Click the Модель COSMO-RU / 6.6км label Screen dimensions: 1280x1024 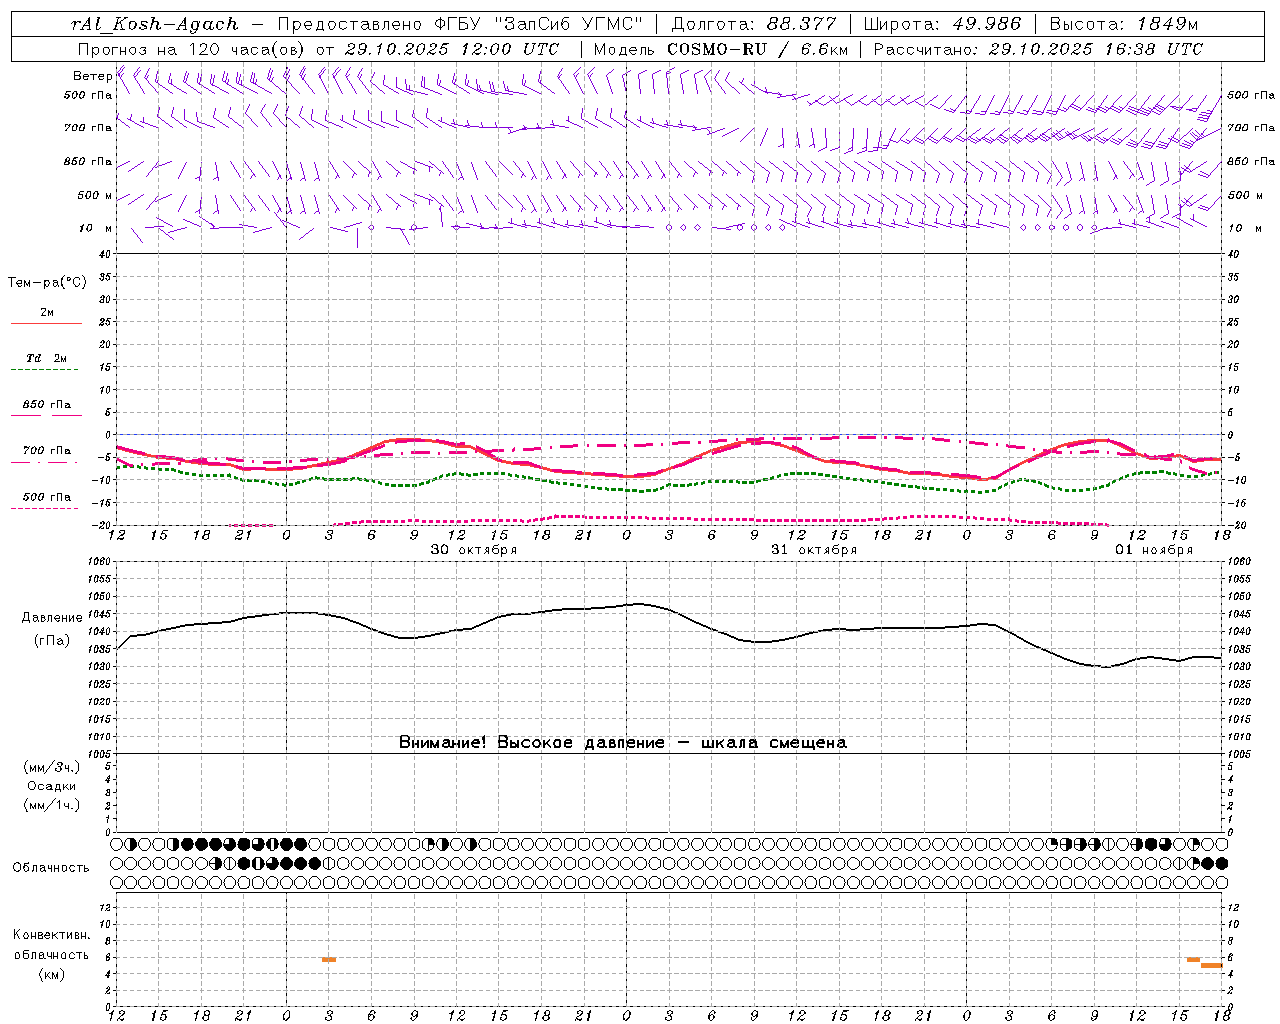point(721,49)
